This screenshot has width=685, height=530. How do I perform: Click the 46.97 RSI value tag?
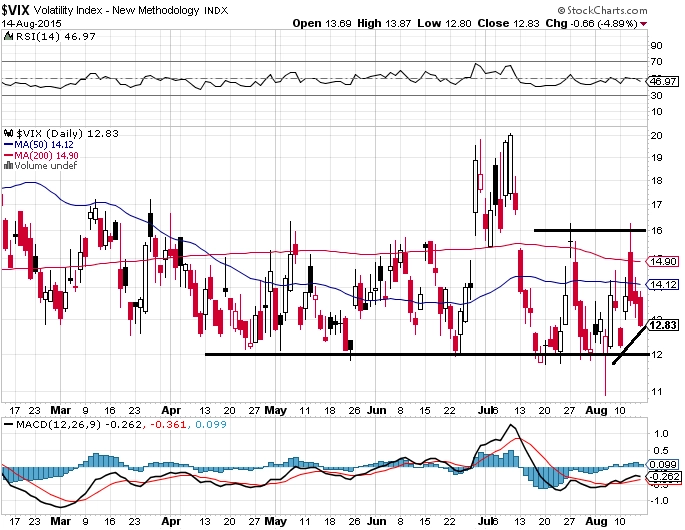(x=663, y=81)
